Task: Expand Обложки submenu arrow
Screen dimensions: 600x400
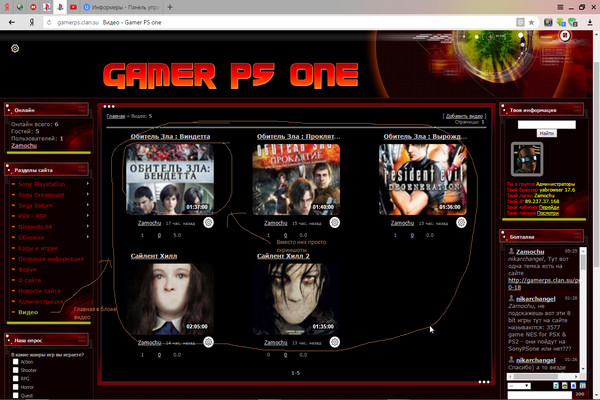Action: (88, 237)
